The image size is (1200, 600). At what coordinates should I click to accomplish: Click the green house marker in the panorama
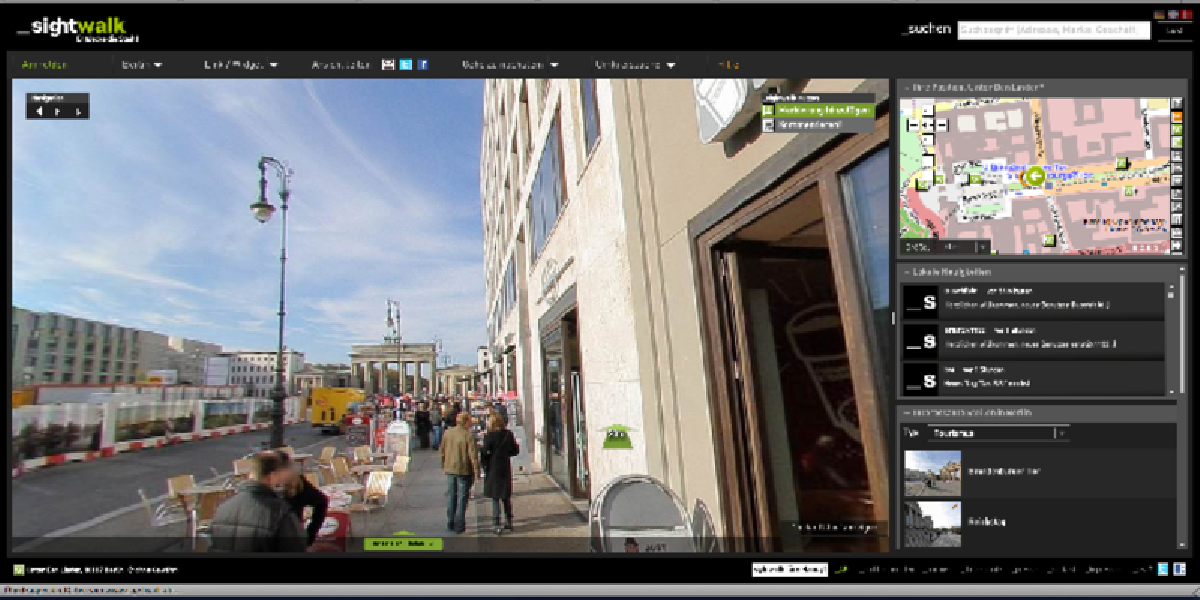618,436
